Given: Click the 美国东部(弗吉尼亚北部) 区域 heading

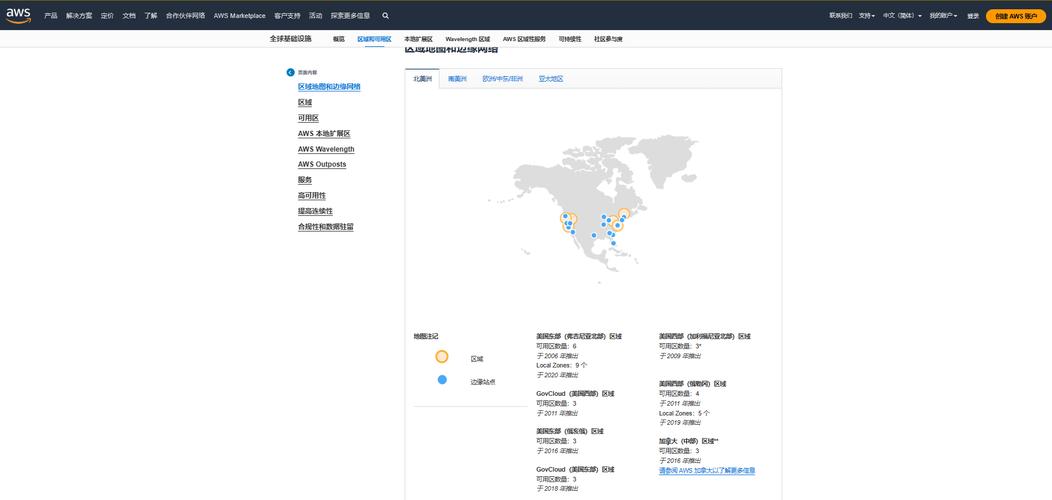Looking at the screenshot, I should click(x=579, y=336).
